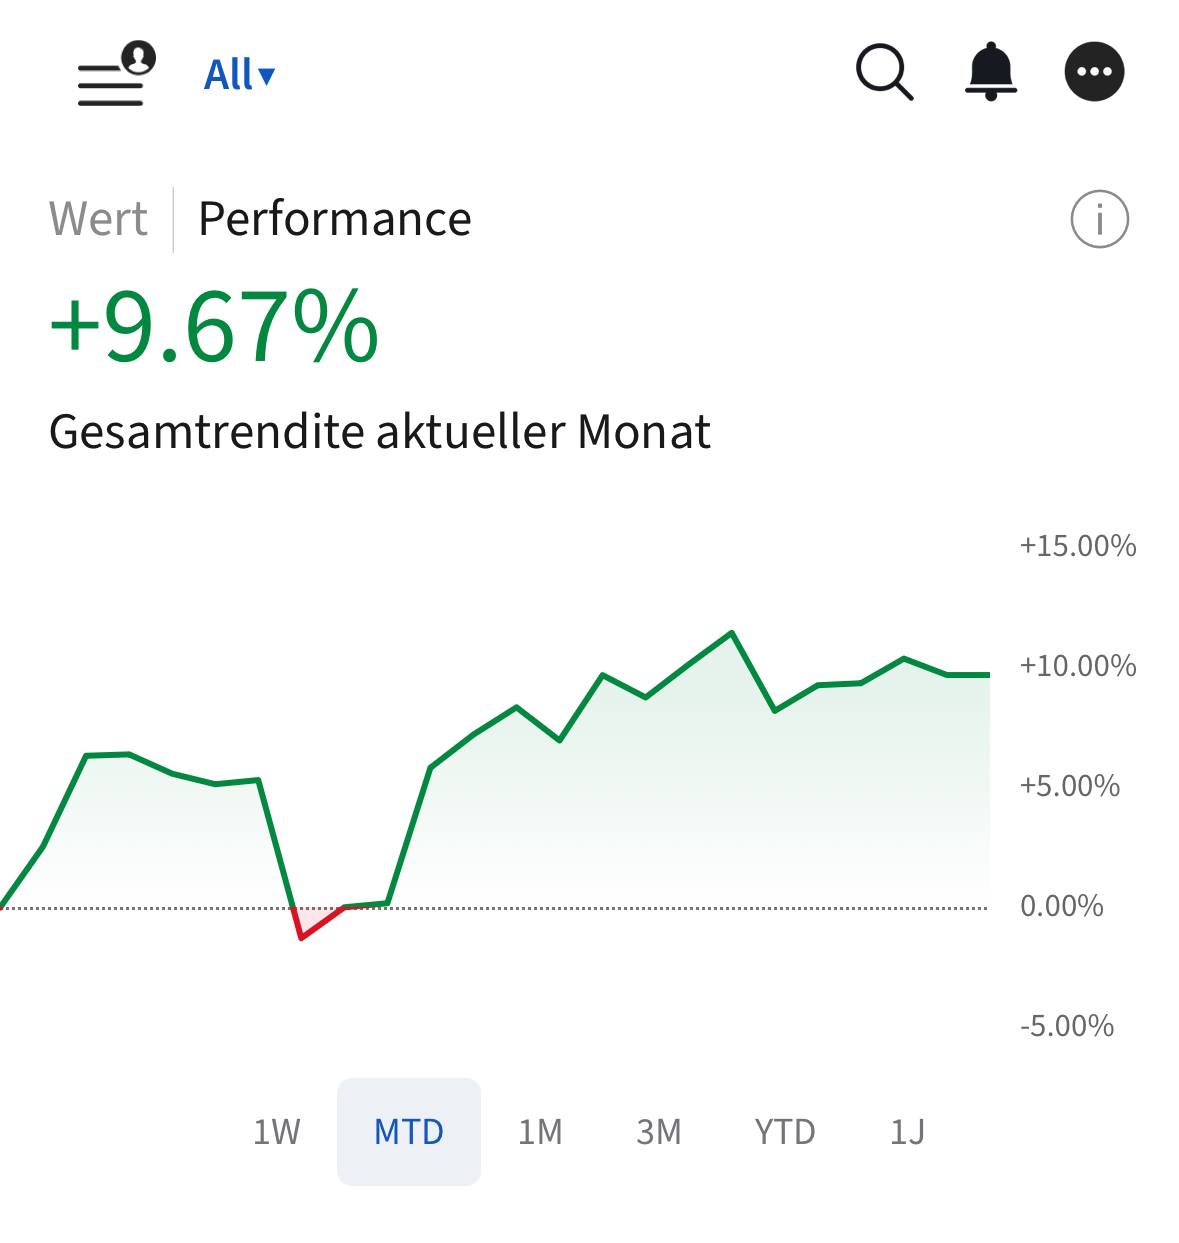Open notifications via the bell icon
Image resolution: width=1179 pixels, height=1243 pixels.
click(x=990, y=72)
